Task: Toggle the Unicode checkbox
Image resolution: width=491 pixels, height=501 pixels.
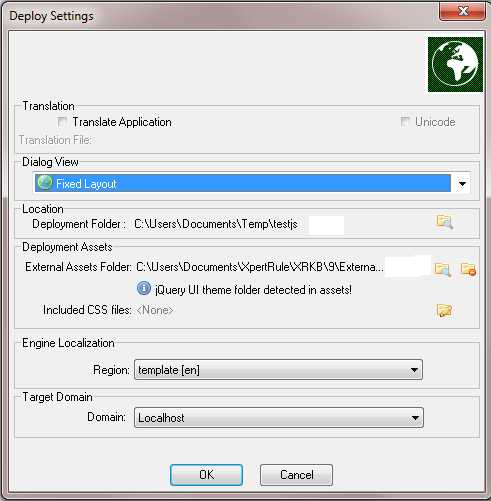Action: point(405,122)
